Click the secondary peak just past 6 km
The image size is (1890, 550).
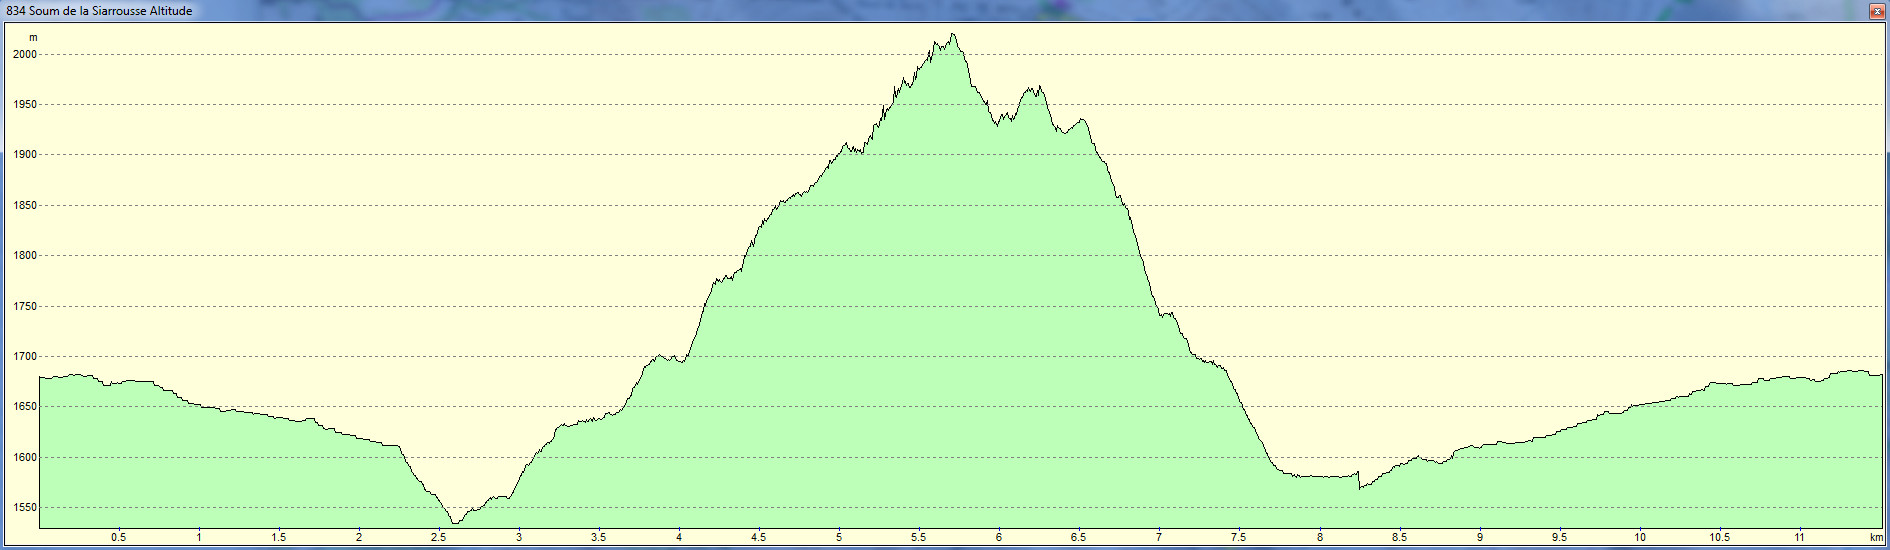tap(1034, 89)
